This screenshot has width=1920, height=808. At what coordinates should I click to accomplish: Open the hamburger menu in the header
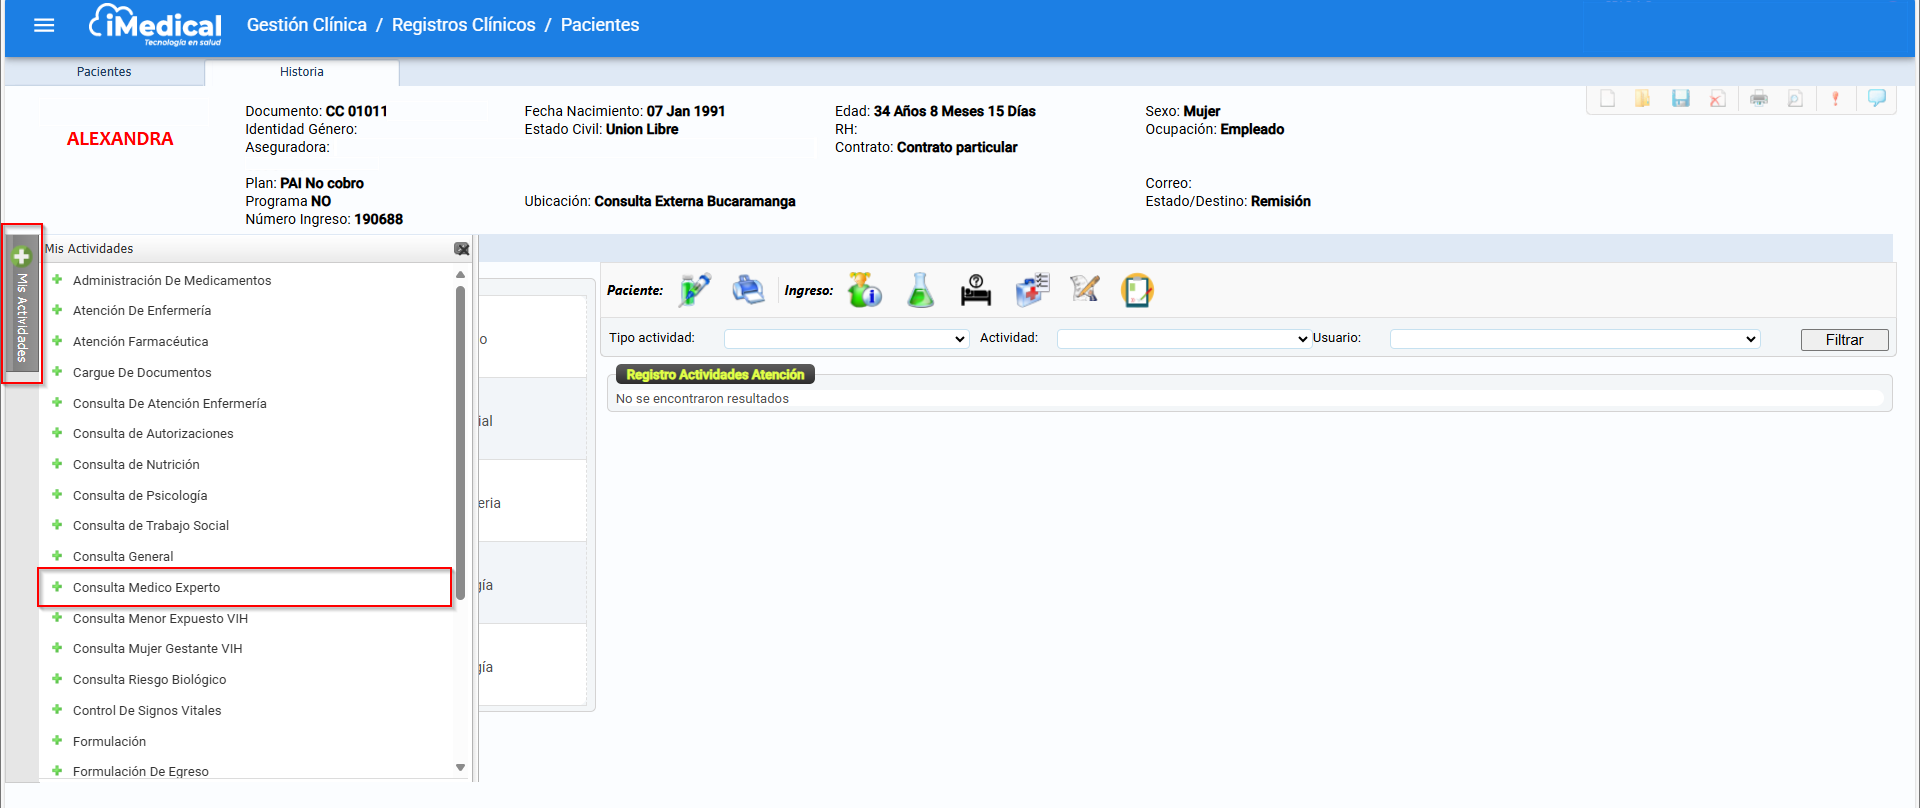[44, 25]
